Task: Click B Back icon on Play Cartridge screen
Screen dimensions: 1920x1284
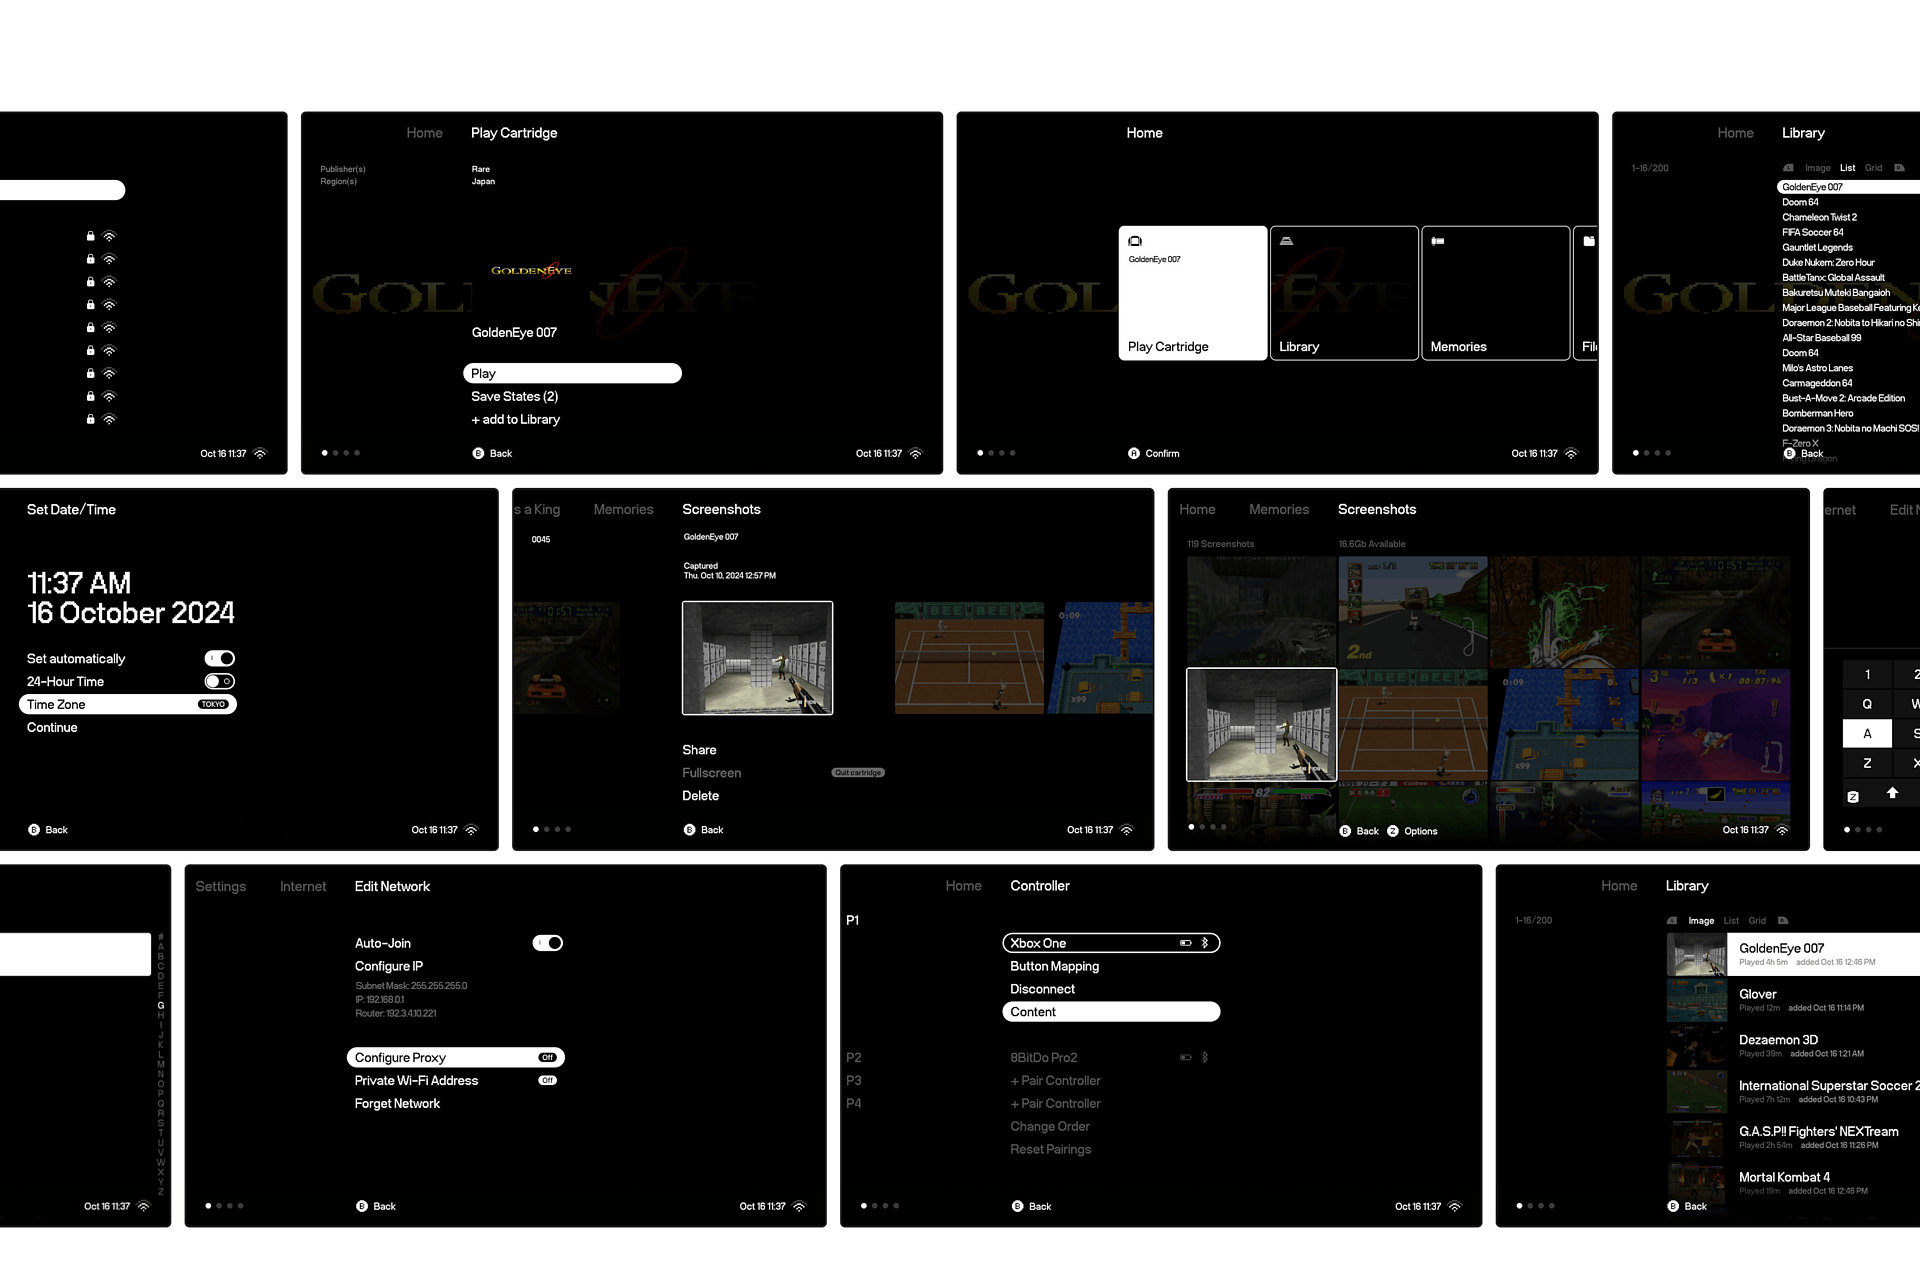Action: (478, 453)
